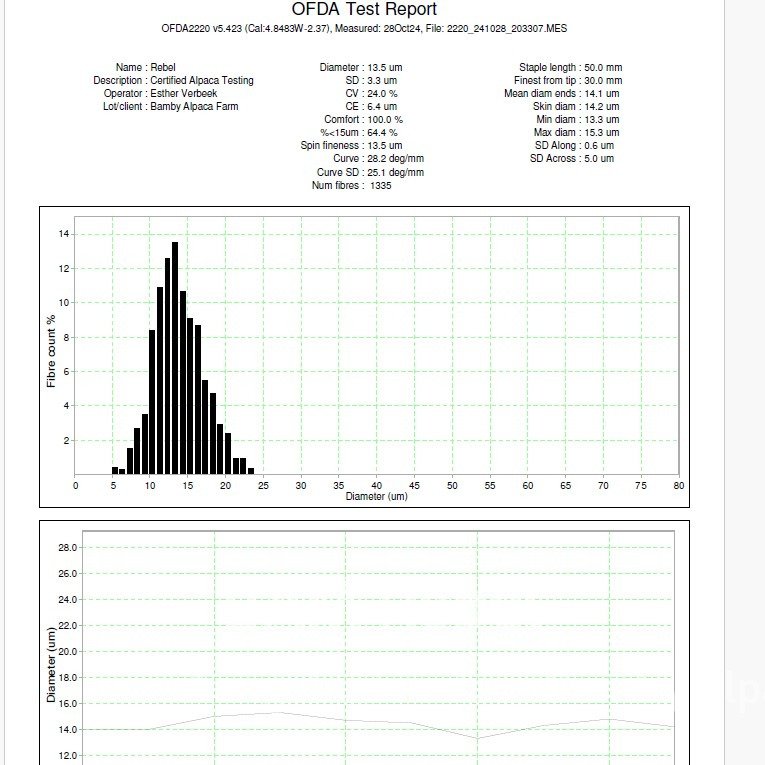Click Staple length 50.0 mm value
Screen dimensions: 765x765
tap(603, 67)
